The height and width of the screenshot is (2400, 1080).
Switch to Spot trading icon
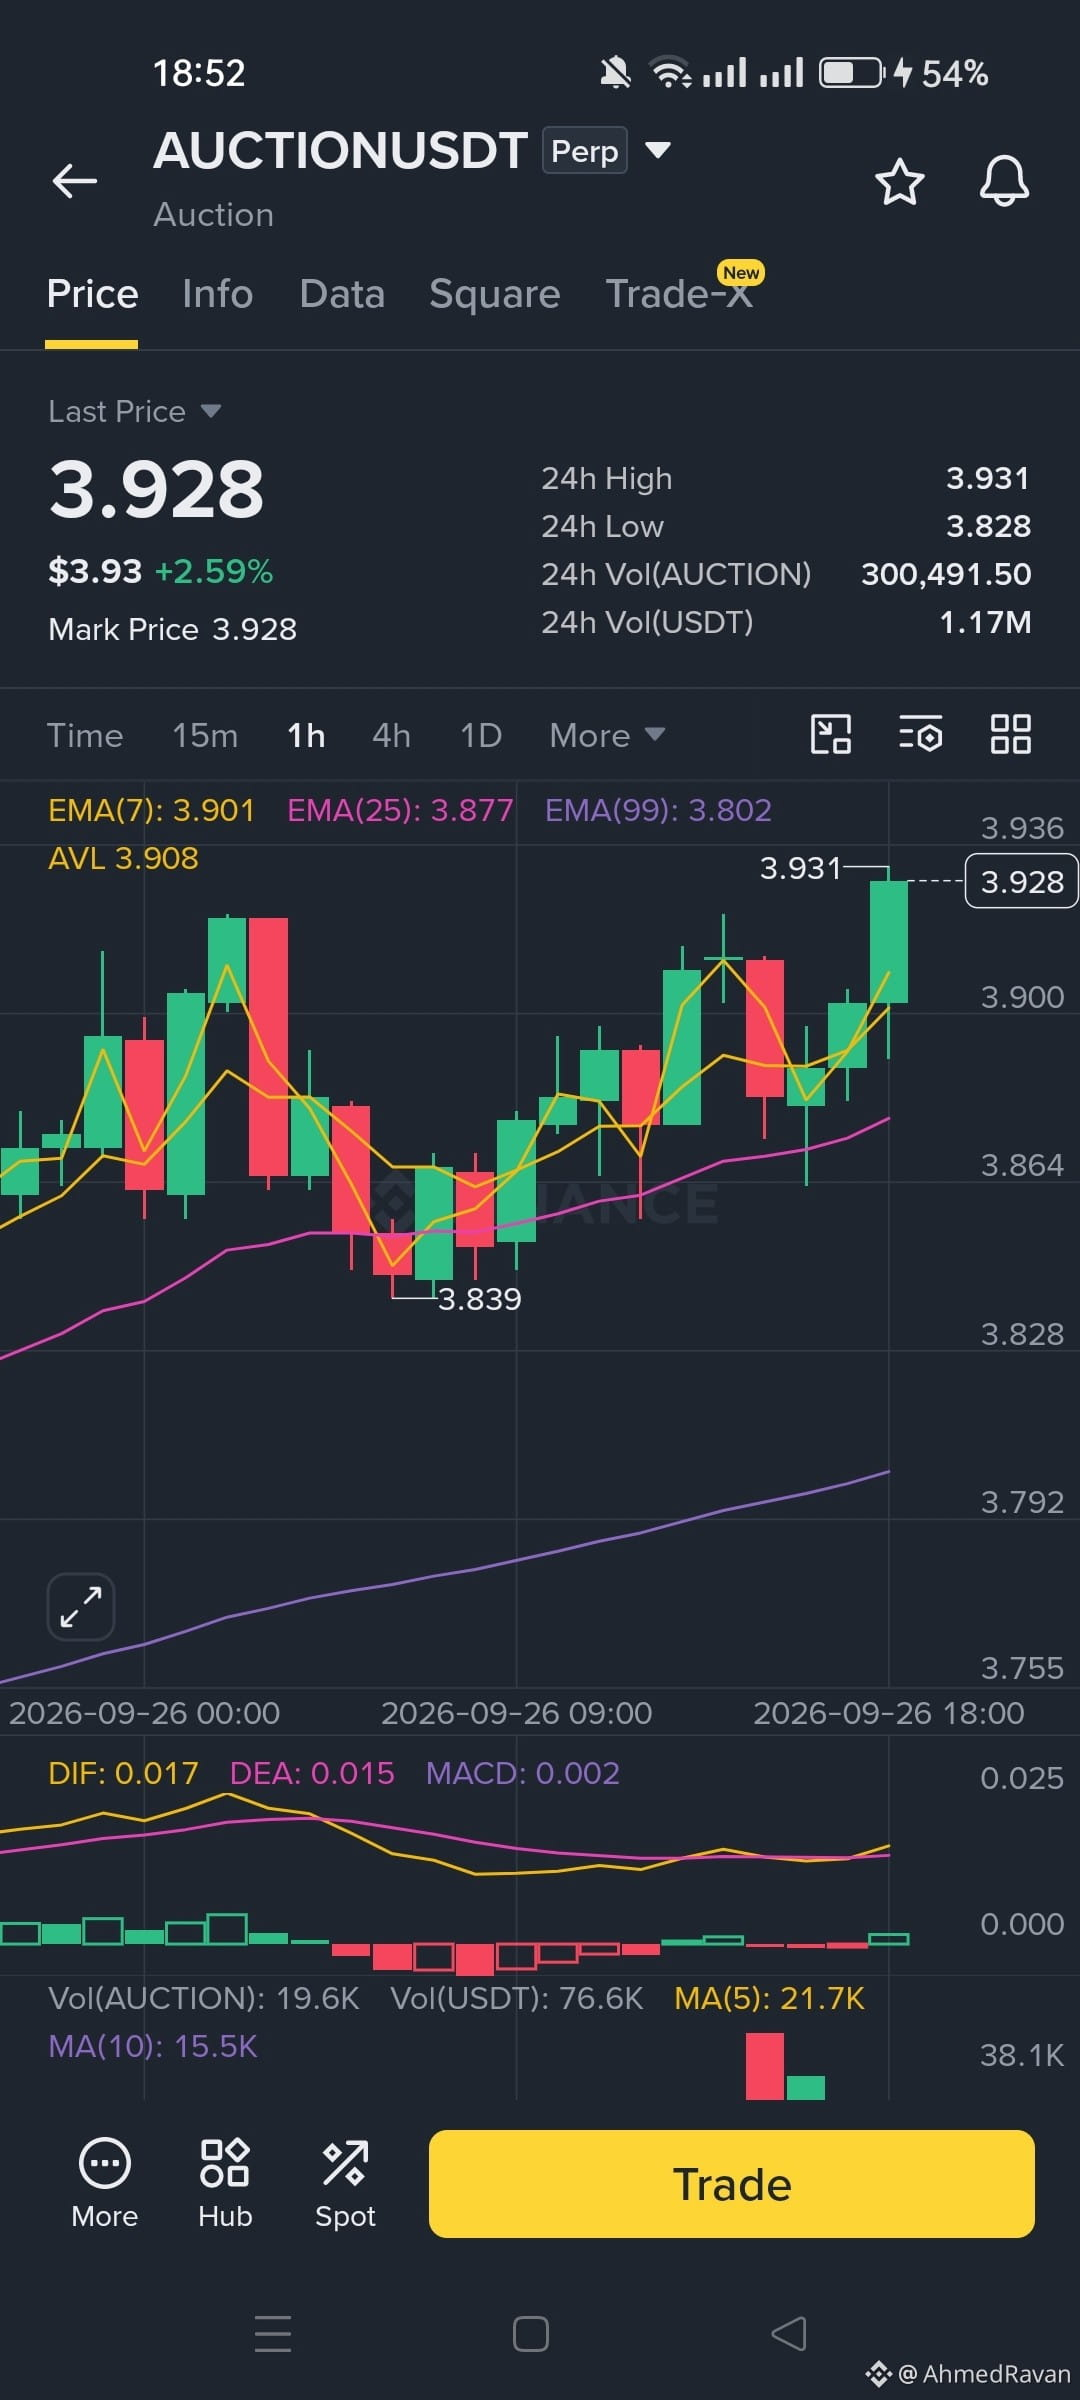click(x=345, y=2183)
